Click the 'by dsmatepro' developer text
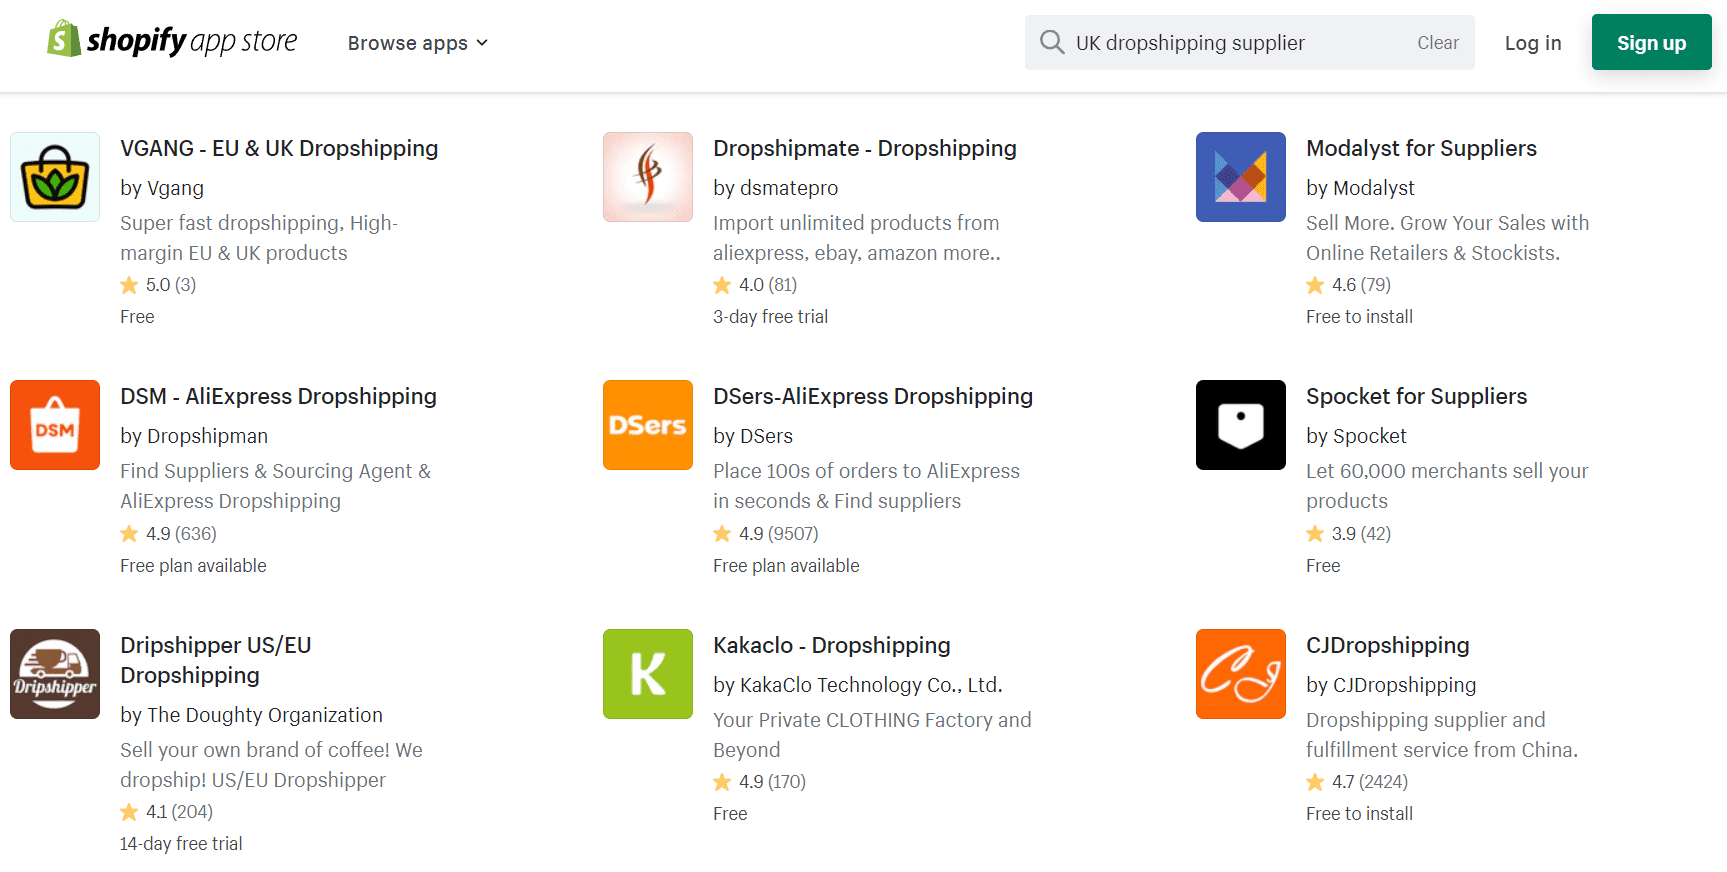1727x872 pixels. coord(776,188)
